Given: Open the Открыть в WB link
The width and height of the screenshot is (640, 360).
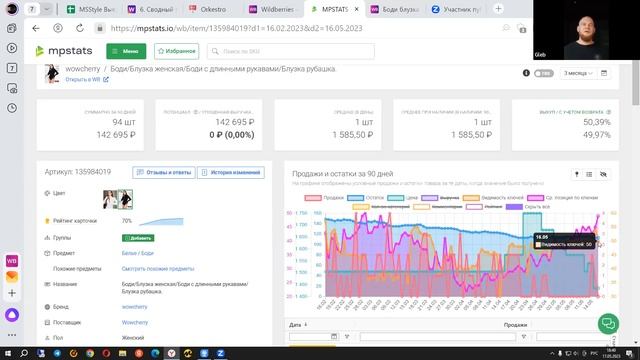Looking at the screenshot, I should tap(87, 80).
